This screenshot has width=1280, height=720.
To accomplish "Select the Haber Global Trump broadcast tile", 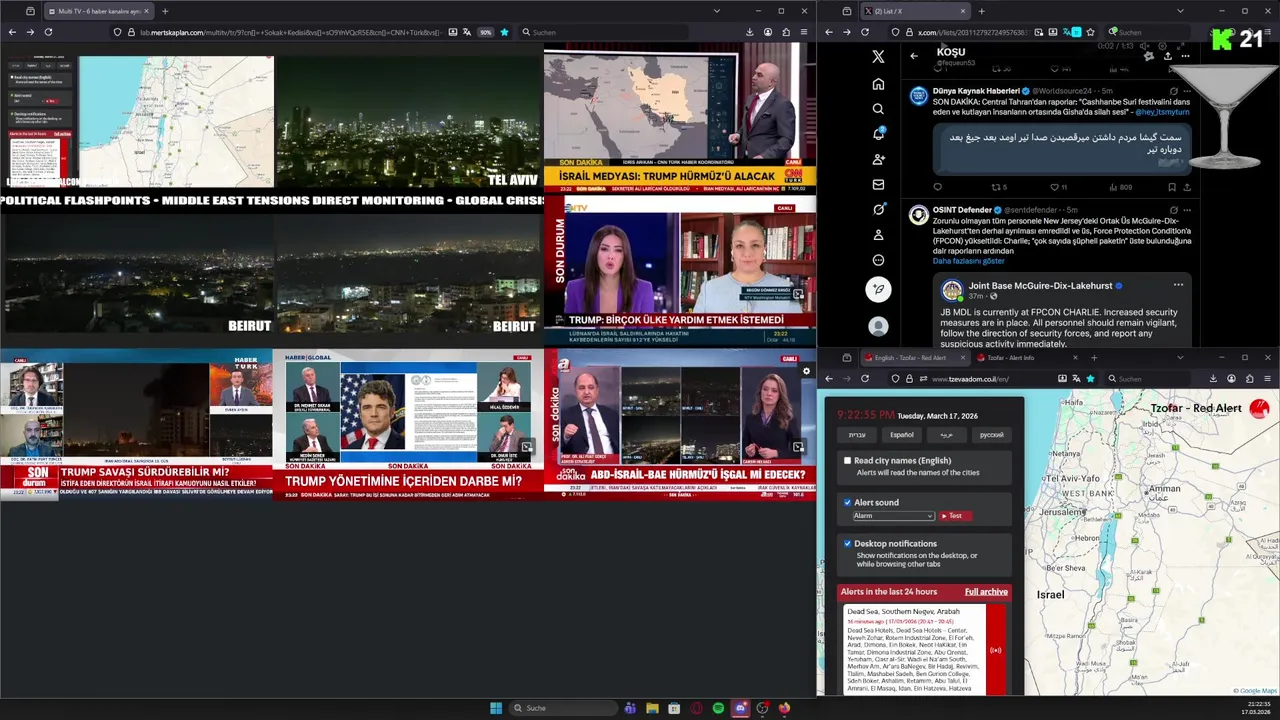I will (x=408, y=424).
